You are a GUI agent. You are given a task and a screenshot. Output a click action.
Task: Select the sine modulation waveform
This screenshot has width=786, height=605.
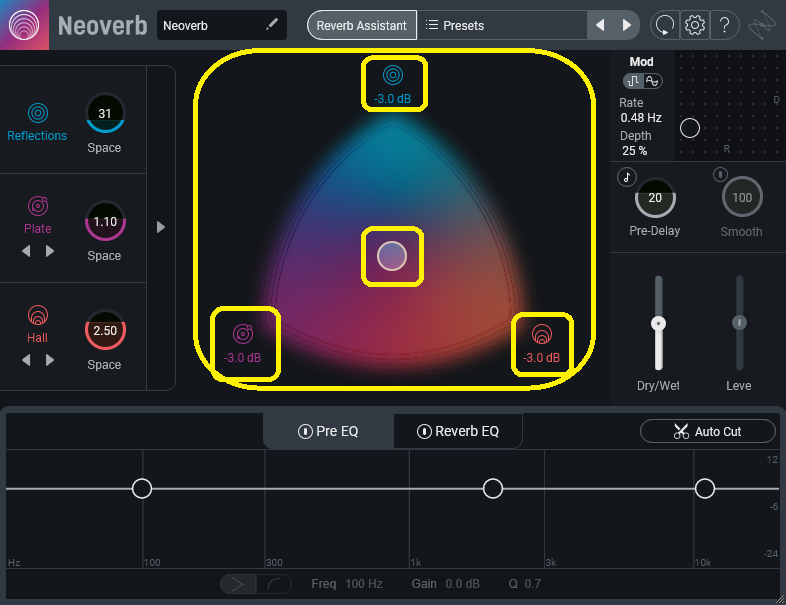tap(652, 81)
